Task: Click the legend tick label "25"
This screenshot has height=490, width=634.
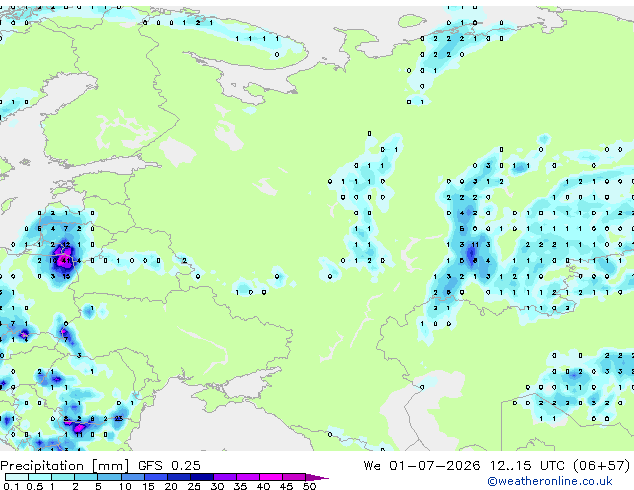Action: click(x=194, y=486)
